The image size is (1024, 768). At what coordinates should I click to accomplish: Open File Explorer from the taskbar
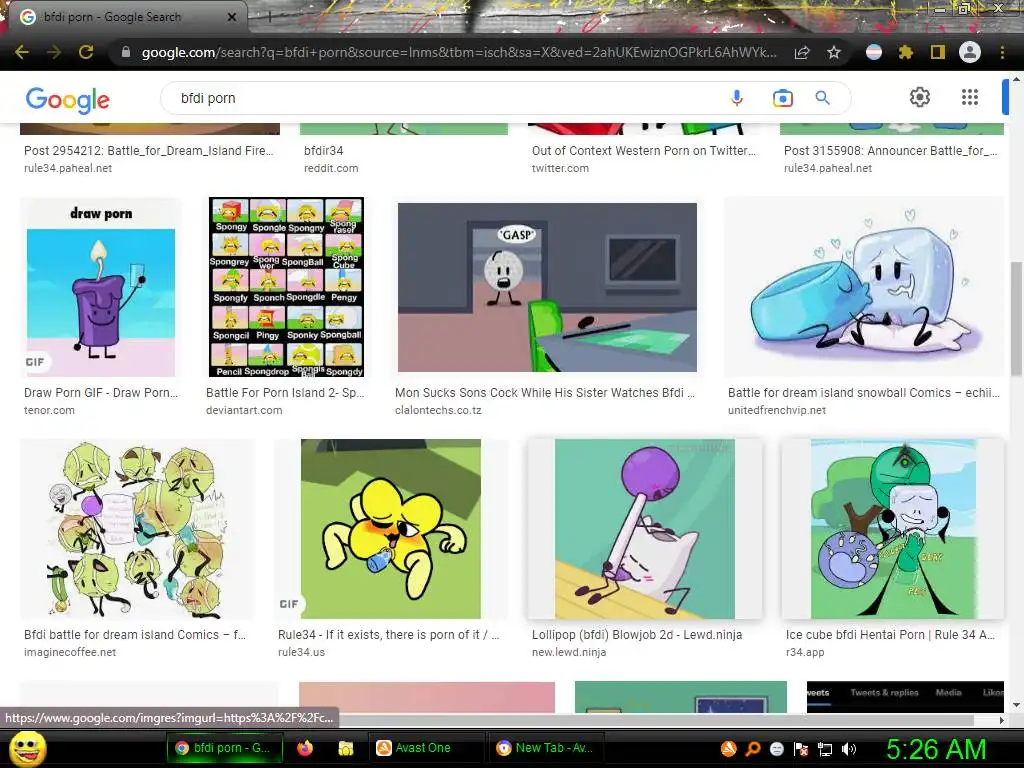point(345,748)
